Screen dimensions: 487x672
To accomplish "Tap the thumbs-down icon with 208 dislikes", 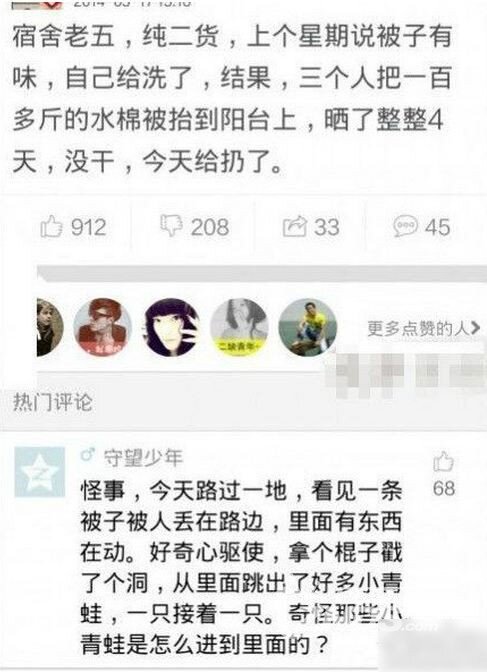I will [x=171, y=225].
